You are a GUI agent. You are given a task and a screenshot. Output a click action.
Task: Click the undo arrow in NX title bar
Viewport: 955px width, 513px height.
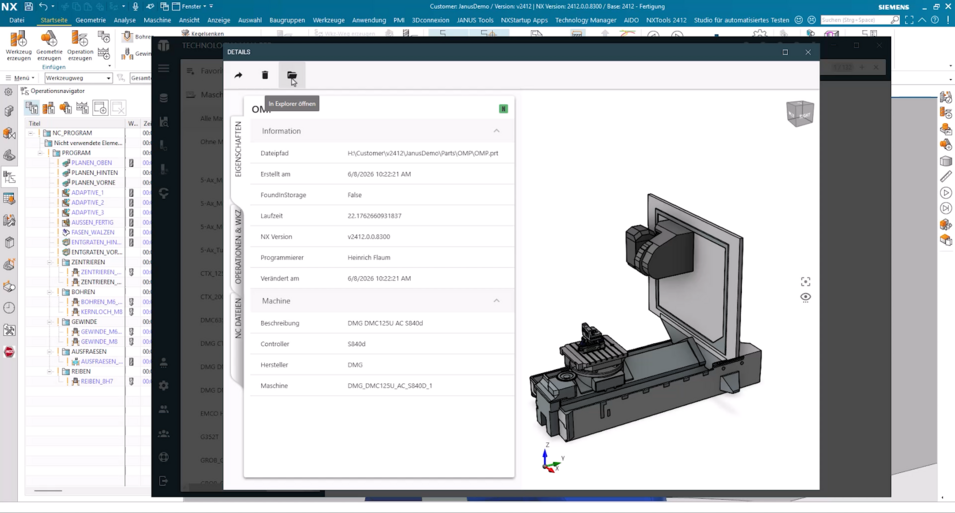43,6
